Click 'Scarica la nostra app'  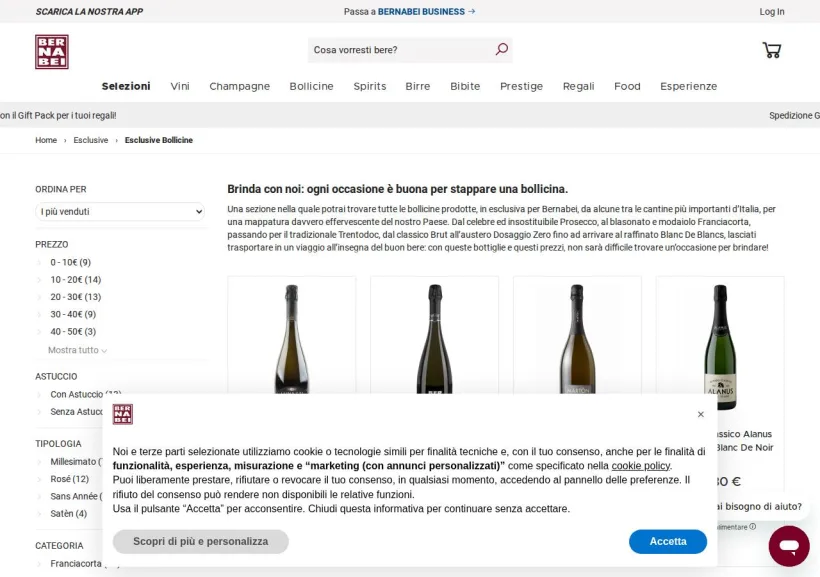coord(89,12)
